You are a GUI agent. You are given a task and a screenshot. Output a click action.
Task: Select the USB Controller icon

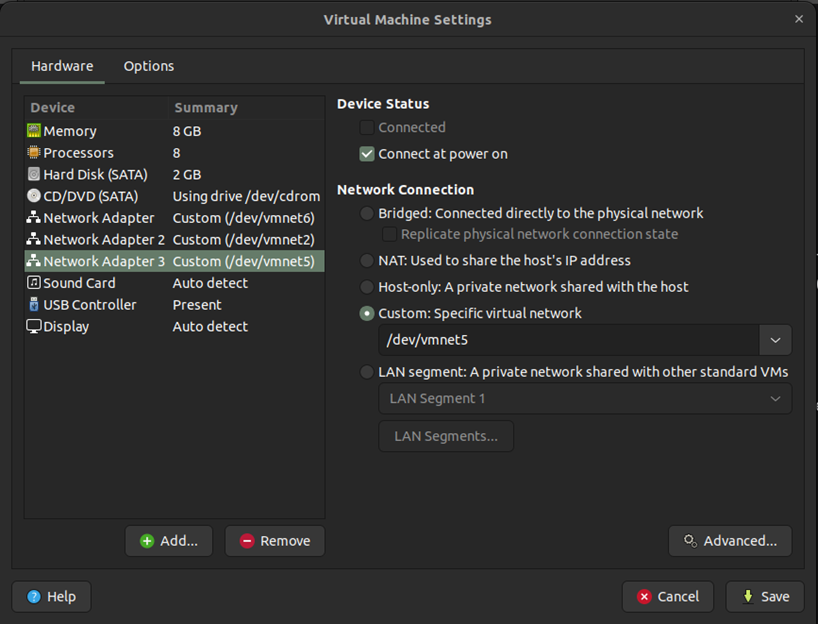(34, 305)
